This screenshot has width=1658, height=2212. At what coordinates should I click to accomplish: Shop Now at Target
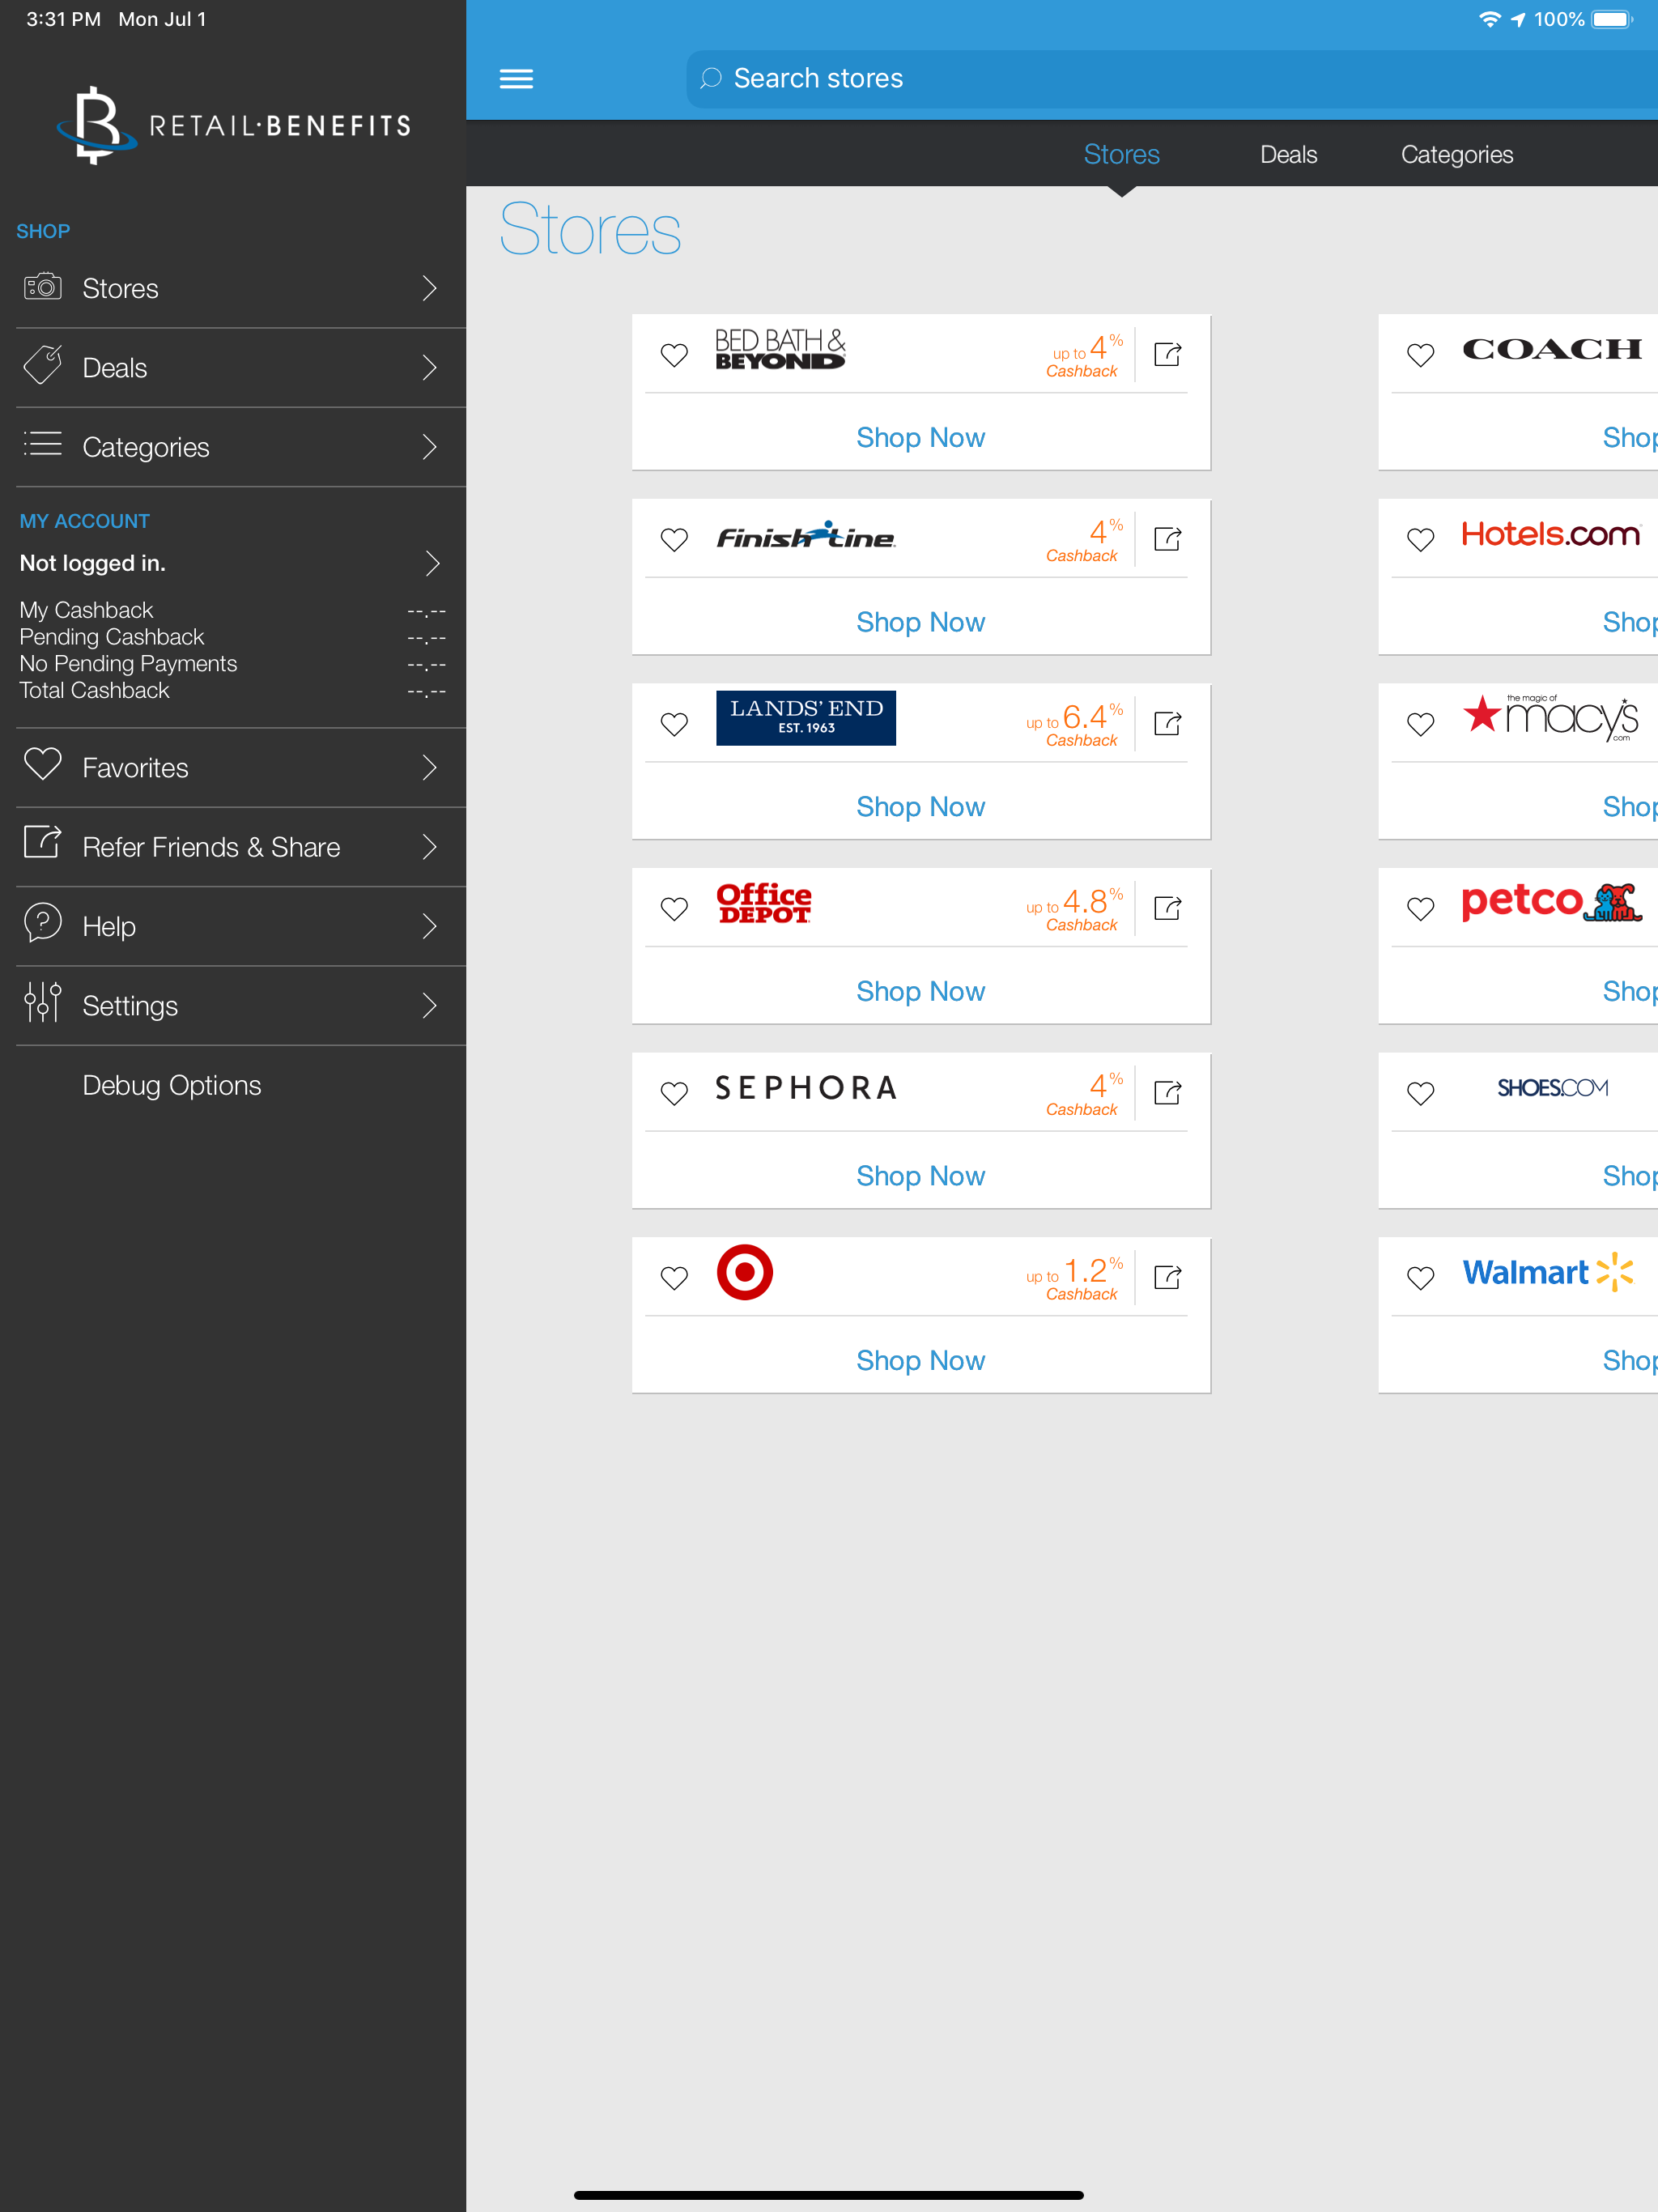click(920, 1360)
